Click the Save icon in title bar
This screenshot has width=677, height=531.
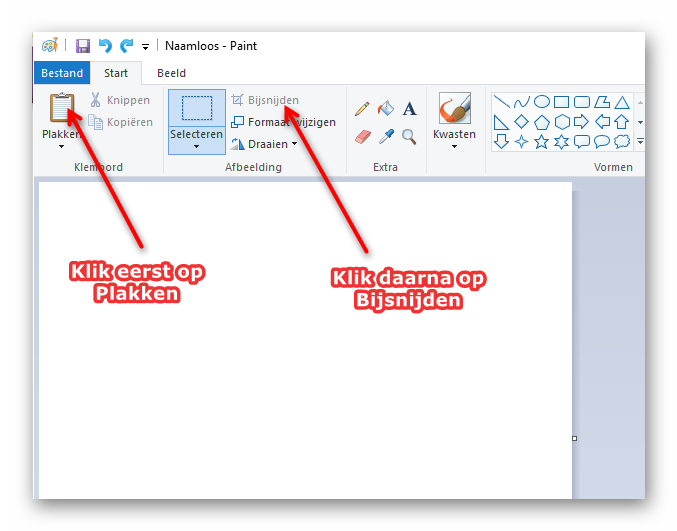tap(83, 46)
